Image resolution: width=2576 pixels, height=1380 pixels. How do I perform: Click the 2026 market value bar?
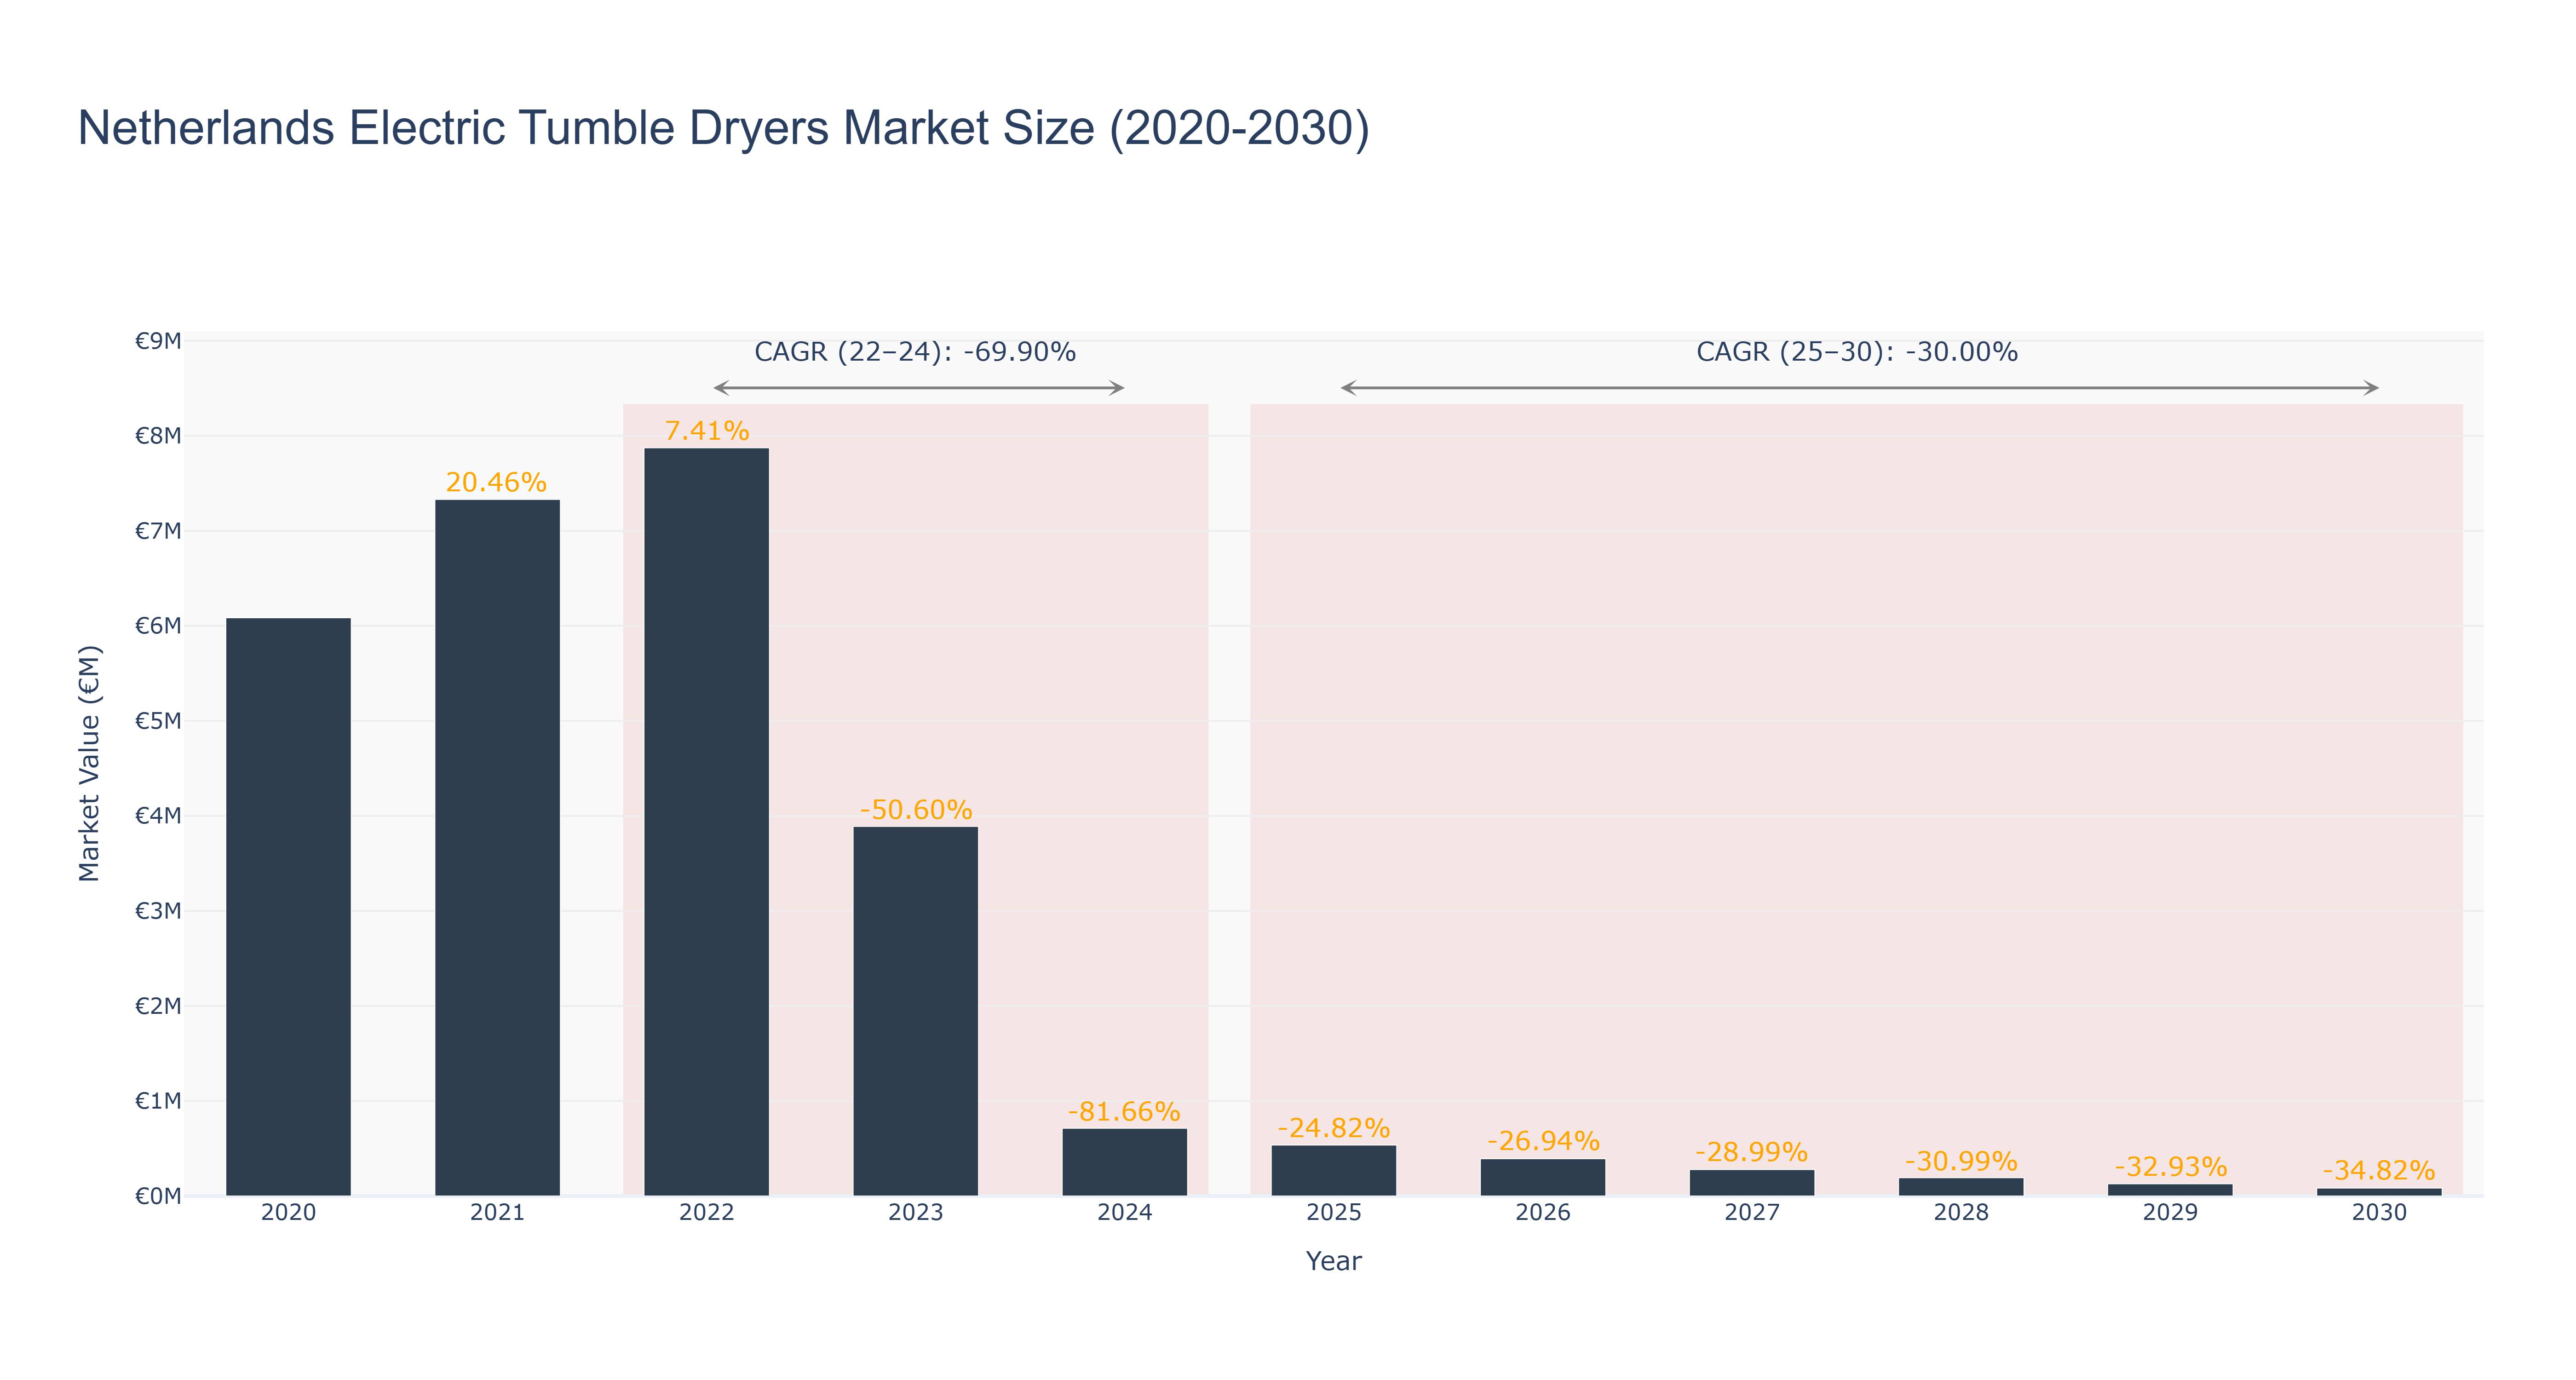[x=1543, y=1177]
